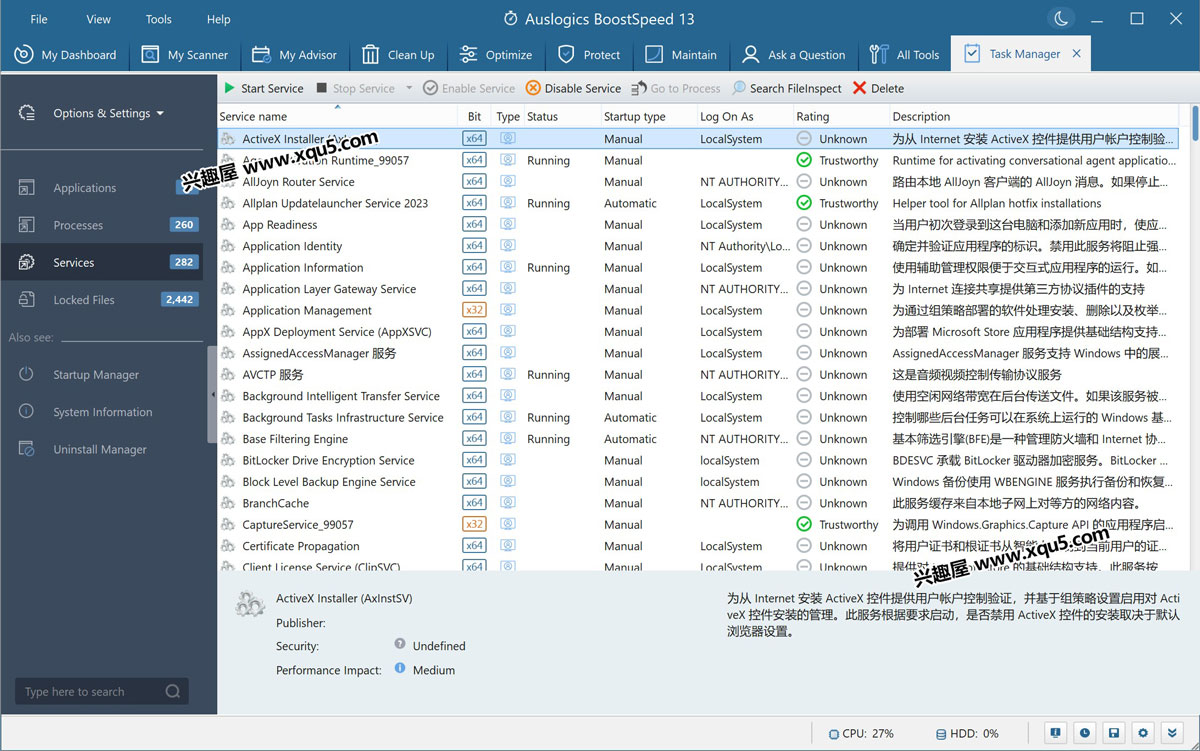This screenshot has height=751, width=1200.
Task: Open the Tools menu
Action: click(159, 19)
